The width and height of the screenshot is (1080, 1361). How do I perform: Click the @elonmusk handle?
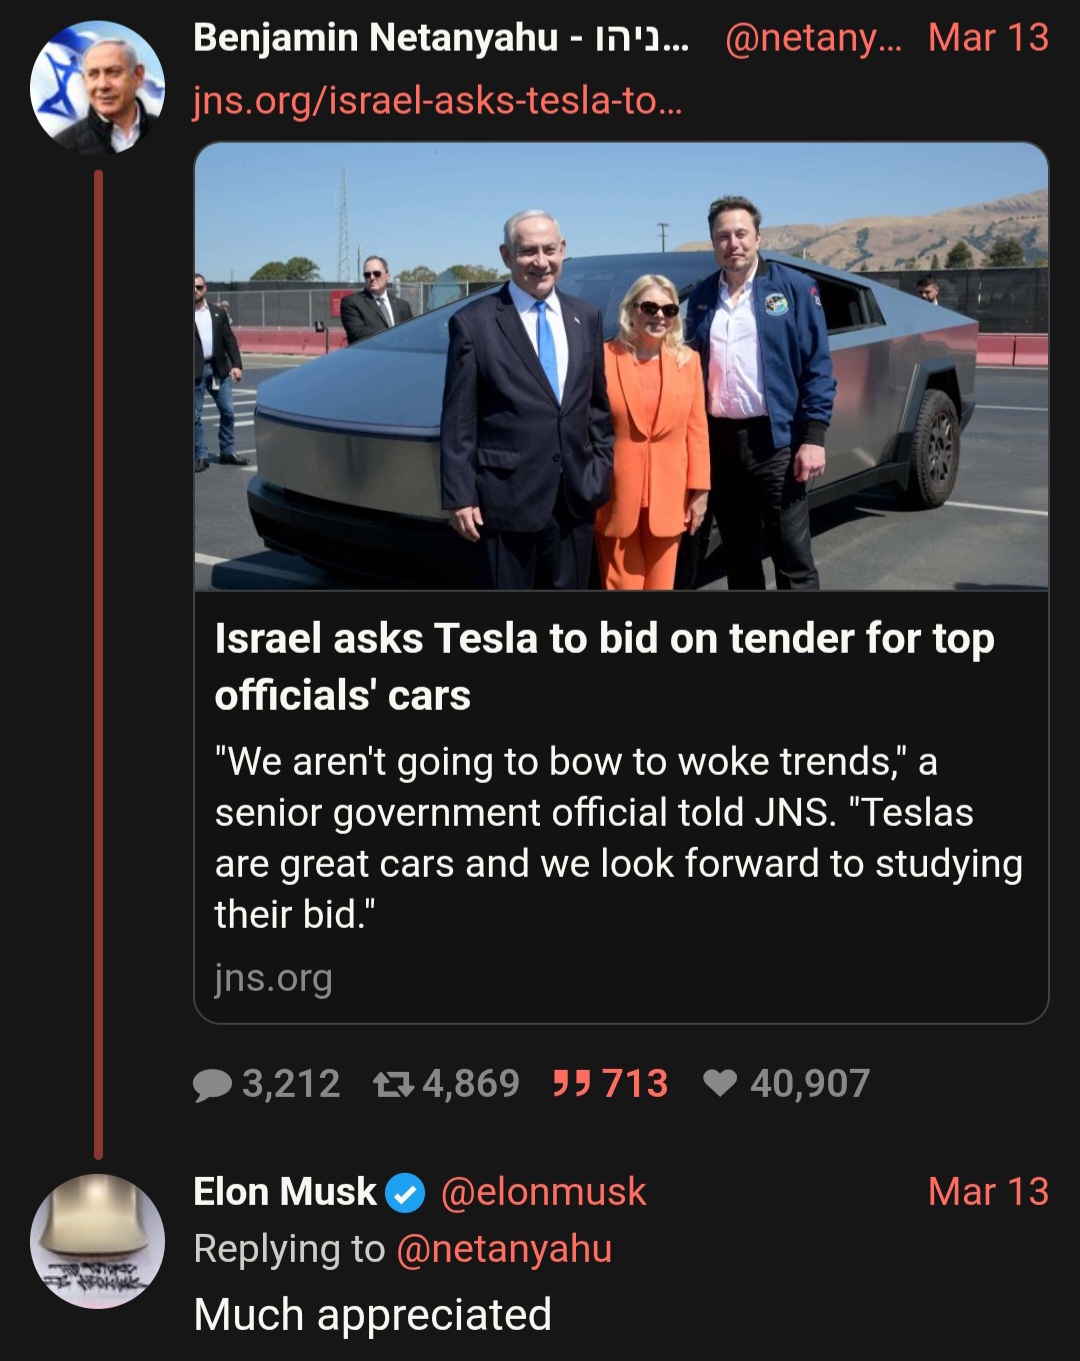tap(543, 1192)
